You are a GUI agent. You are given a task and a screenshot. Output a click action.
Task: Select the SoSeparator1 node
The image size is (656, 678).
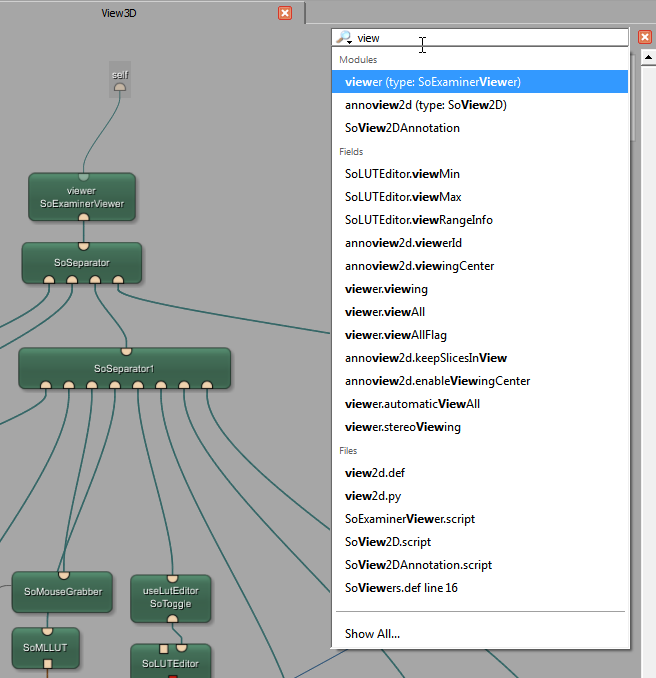coord(124,368)
